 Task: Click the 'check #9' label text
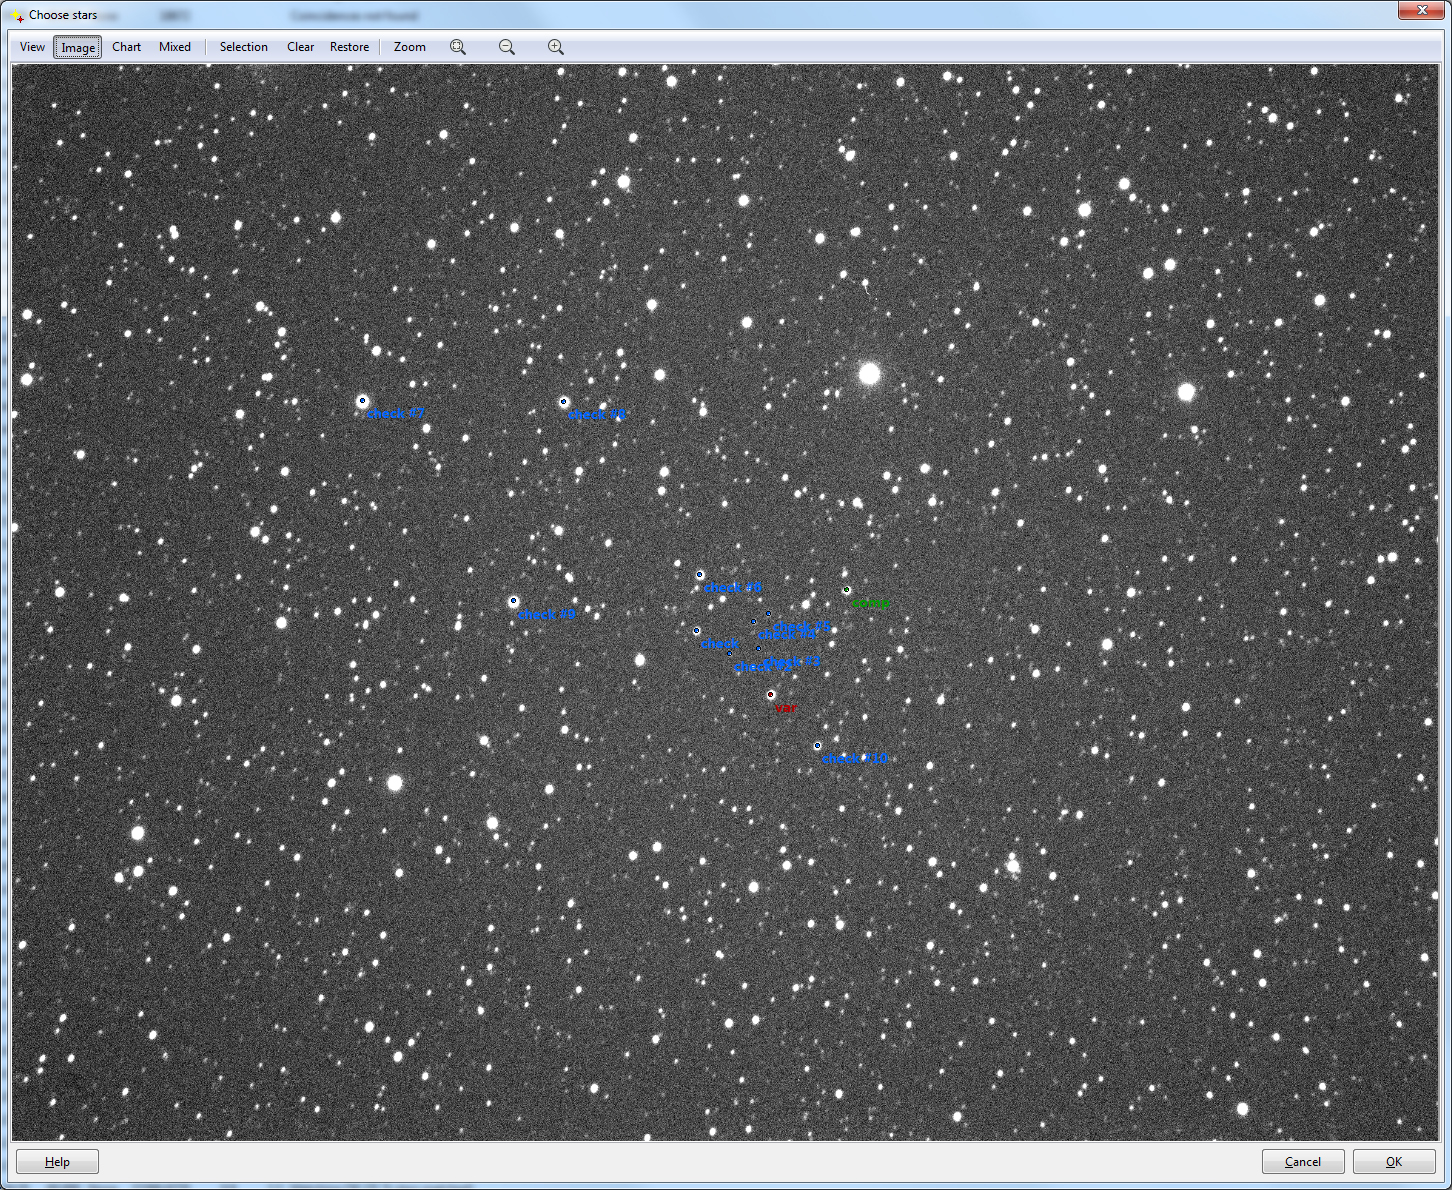547,615
